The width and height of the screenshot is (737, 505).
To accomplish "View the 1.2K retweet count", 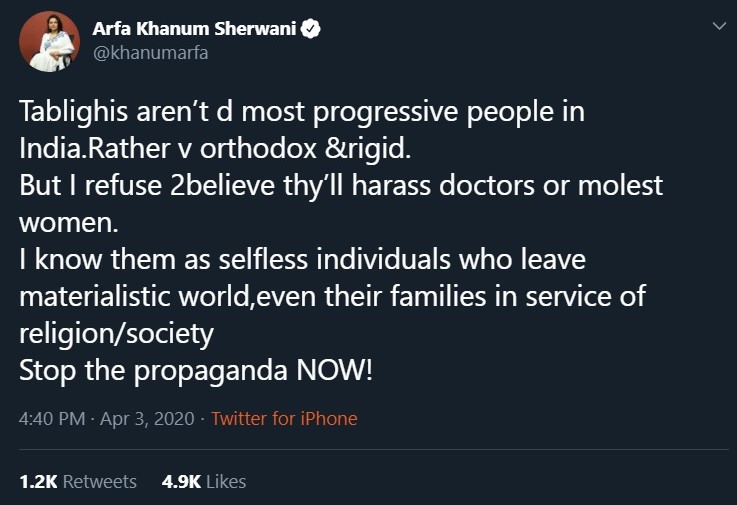I will 38,481.
